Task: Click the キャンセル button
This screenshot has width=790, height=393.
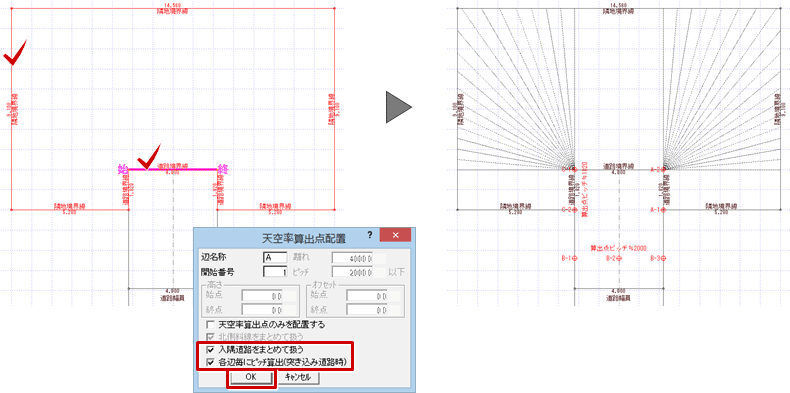Action: [298, 376]
